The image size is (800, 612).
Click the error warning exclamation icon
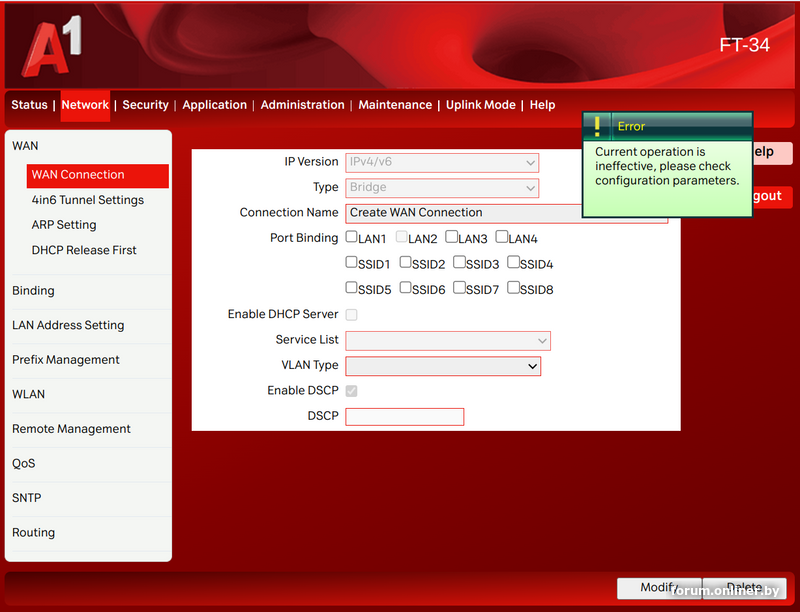597,126
